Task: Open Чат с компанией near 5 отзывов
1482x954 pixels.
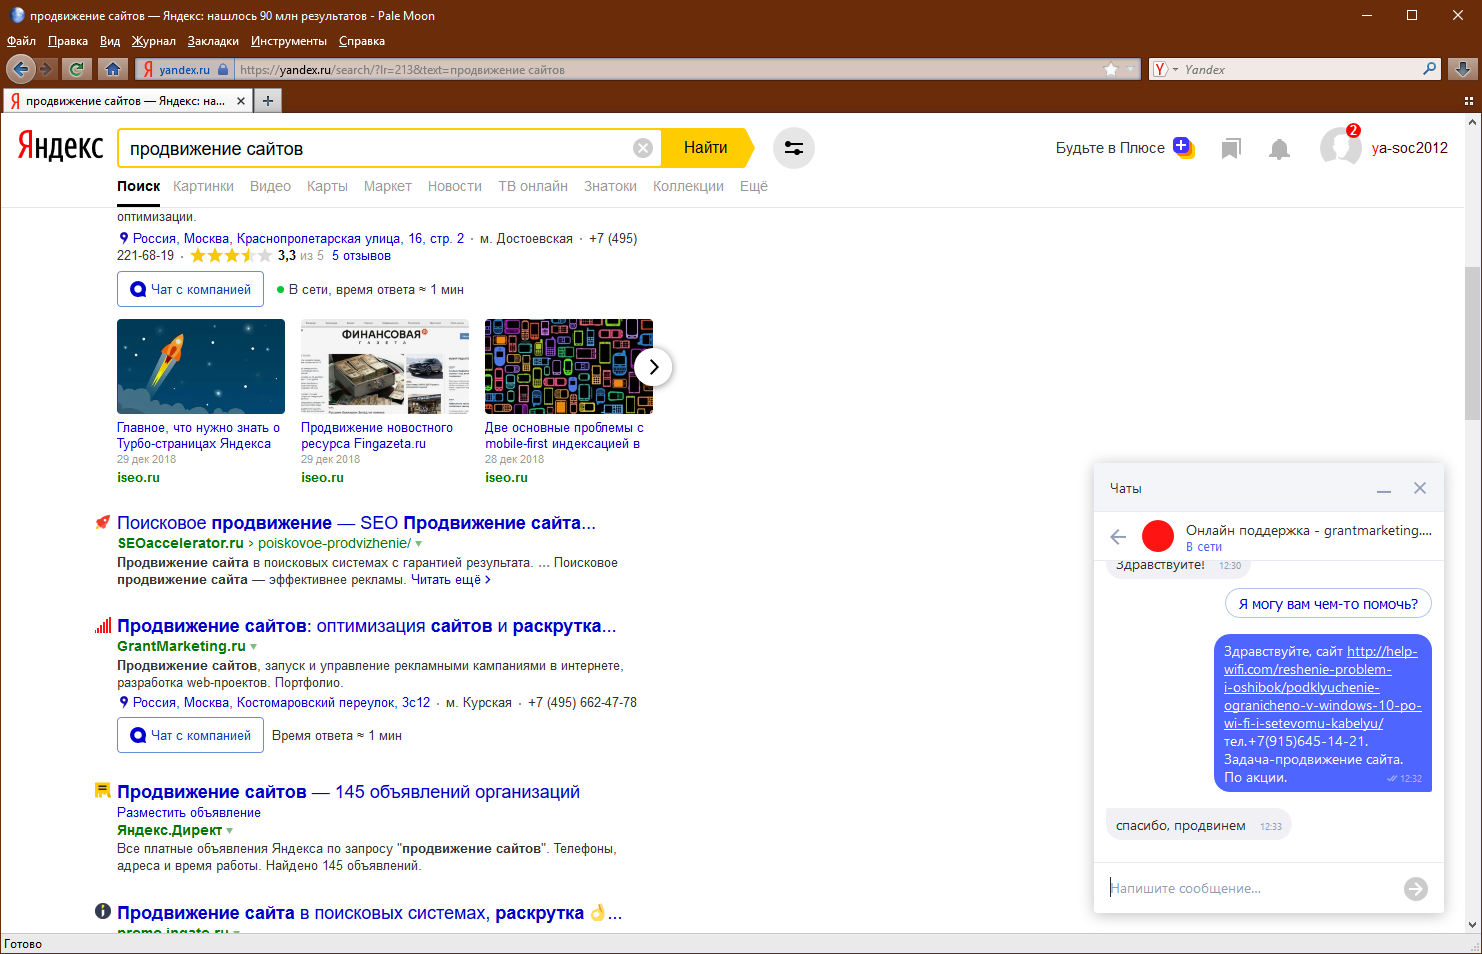Action: click(x=191, y=289)
